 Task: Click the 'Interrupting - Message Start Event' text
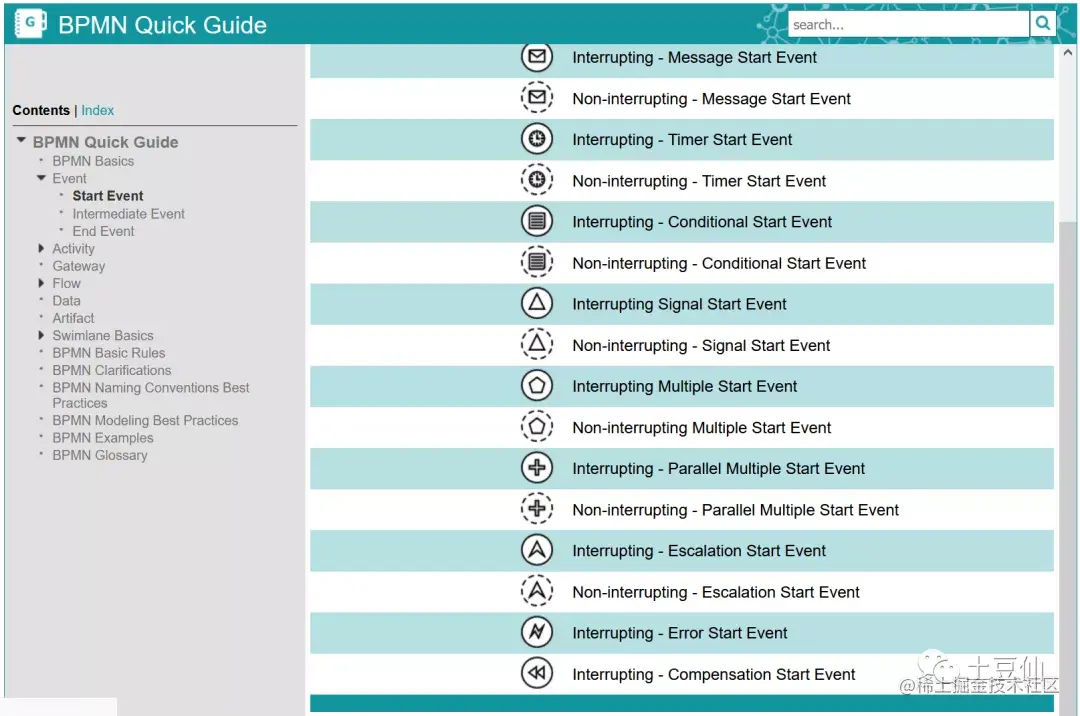click(694, 58)
